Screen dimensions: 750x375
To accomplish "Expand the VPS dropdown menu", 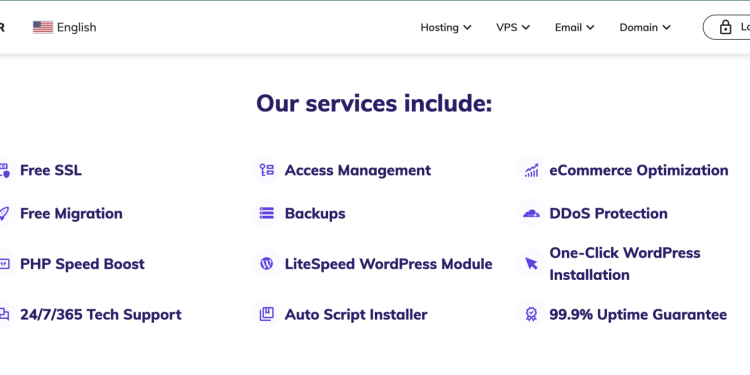I will coord(513,27).
